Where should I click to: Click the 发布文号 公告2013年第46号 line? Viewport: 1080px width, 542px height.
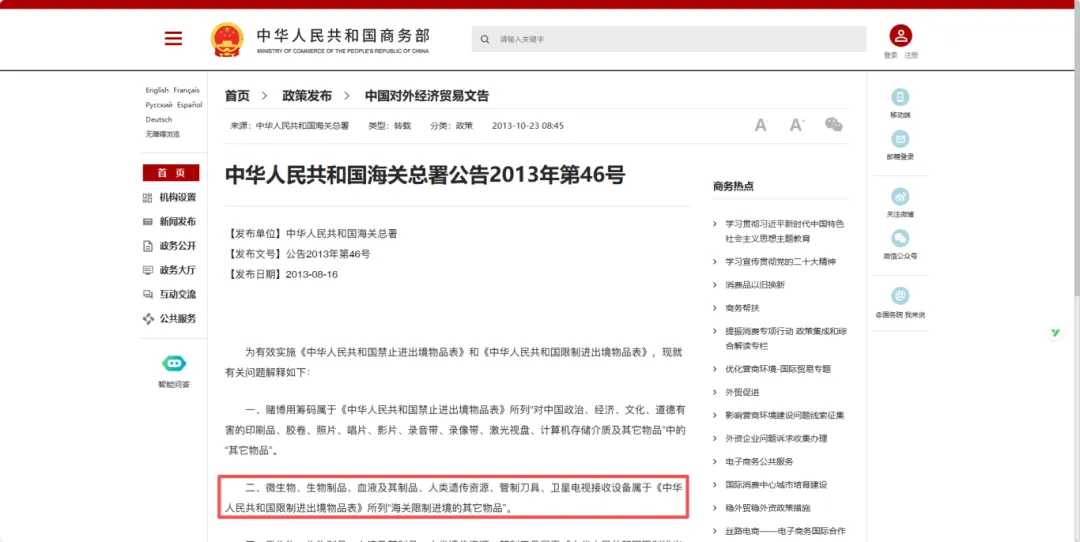pos(298,254)
